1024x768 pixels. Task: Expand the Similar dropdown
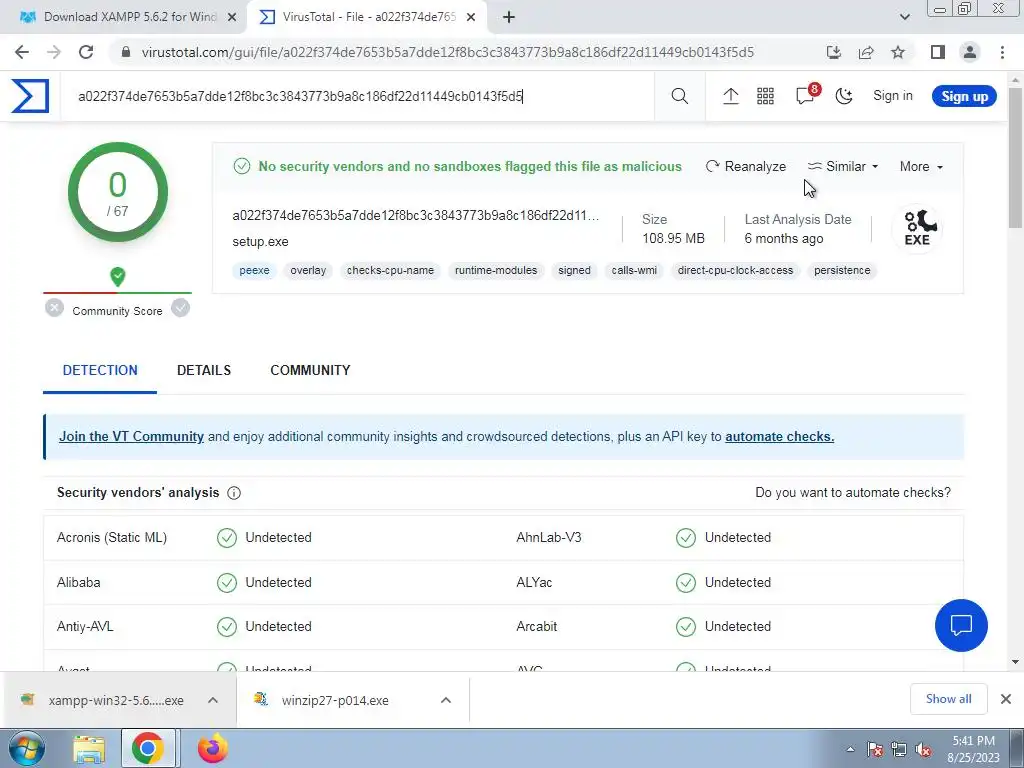[843, 167]
